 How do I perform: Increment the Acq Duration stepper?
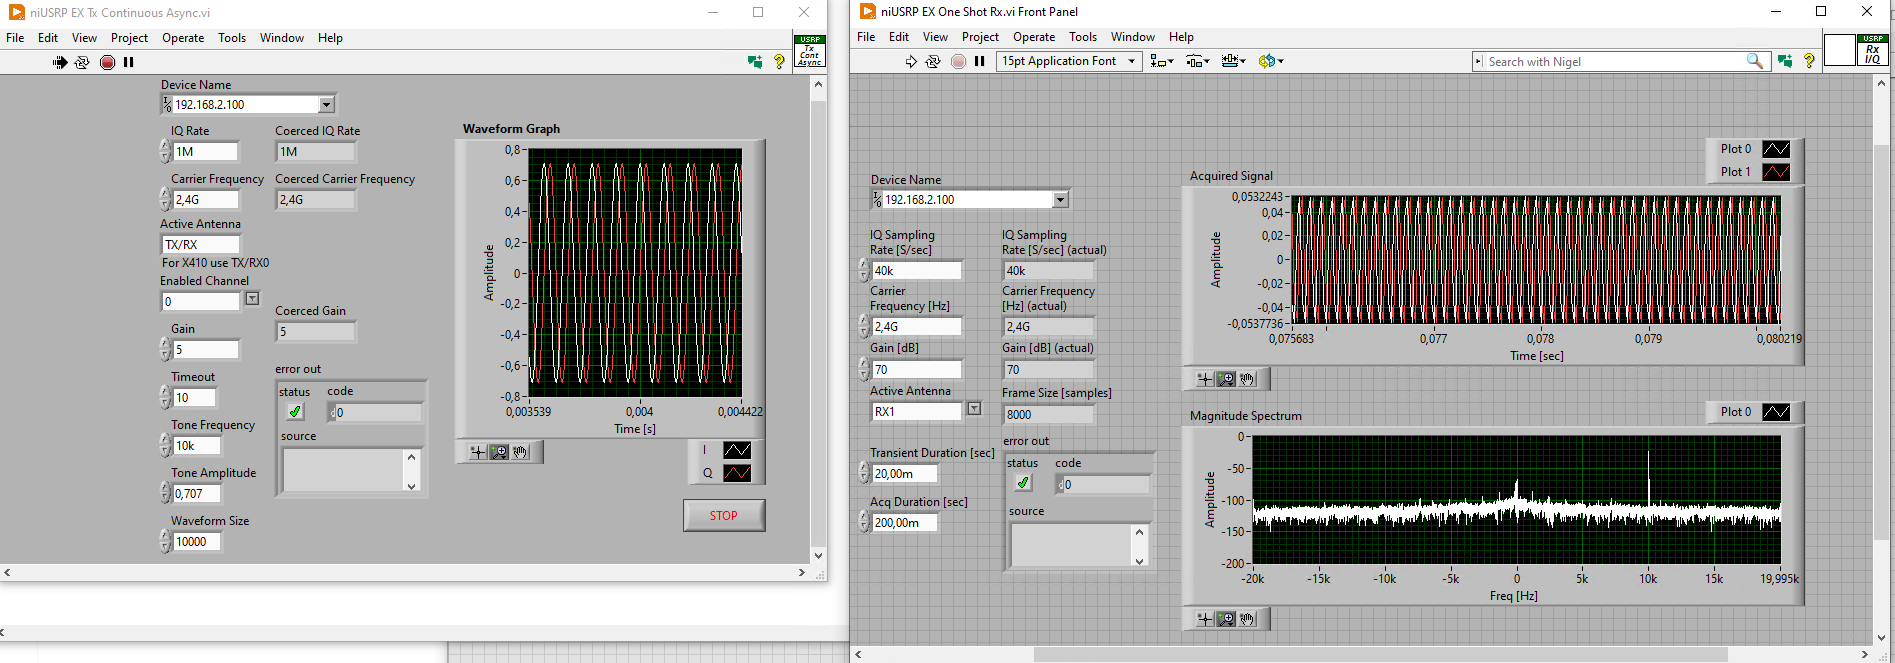pos(864,517)
